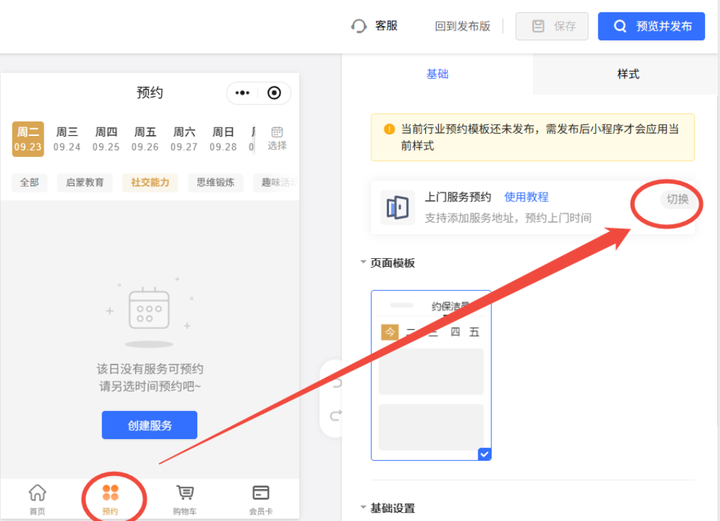Click the blue checkmark on the template thumbnail
The image size is (720, 521).
pyautogui.click(x=484, y=454)
